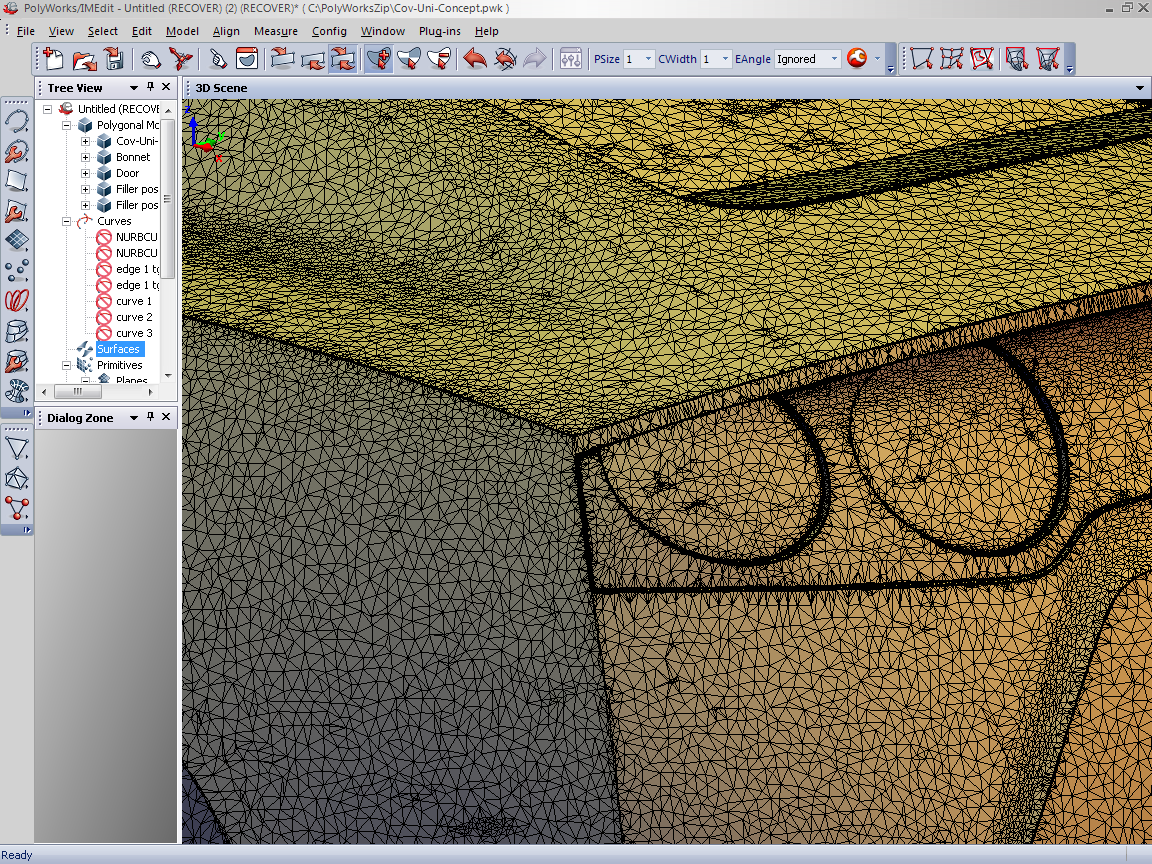1152x864 pixels.
Task: Click the new project icon in toolbar
Action: [x=53, y=59]
